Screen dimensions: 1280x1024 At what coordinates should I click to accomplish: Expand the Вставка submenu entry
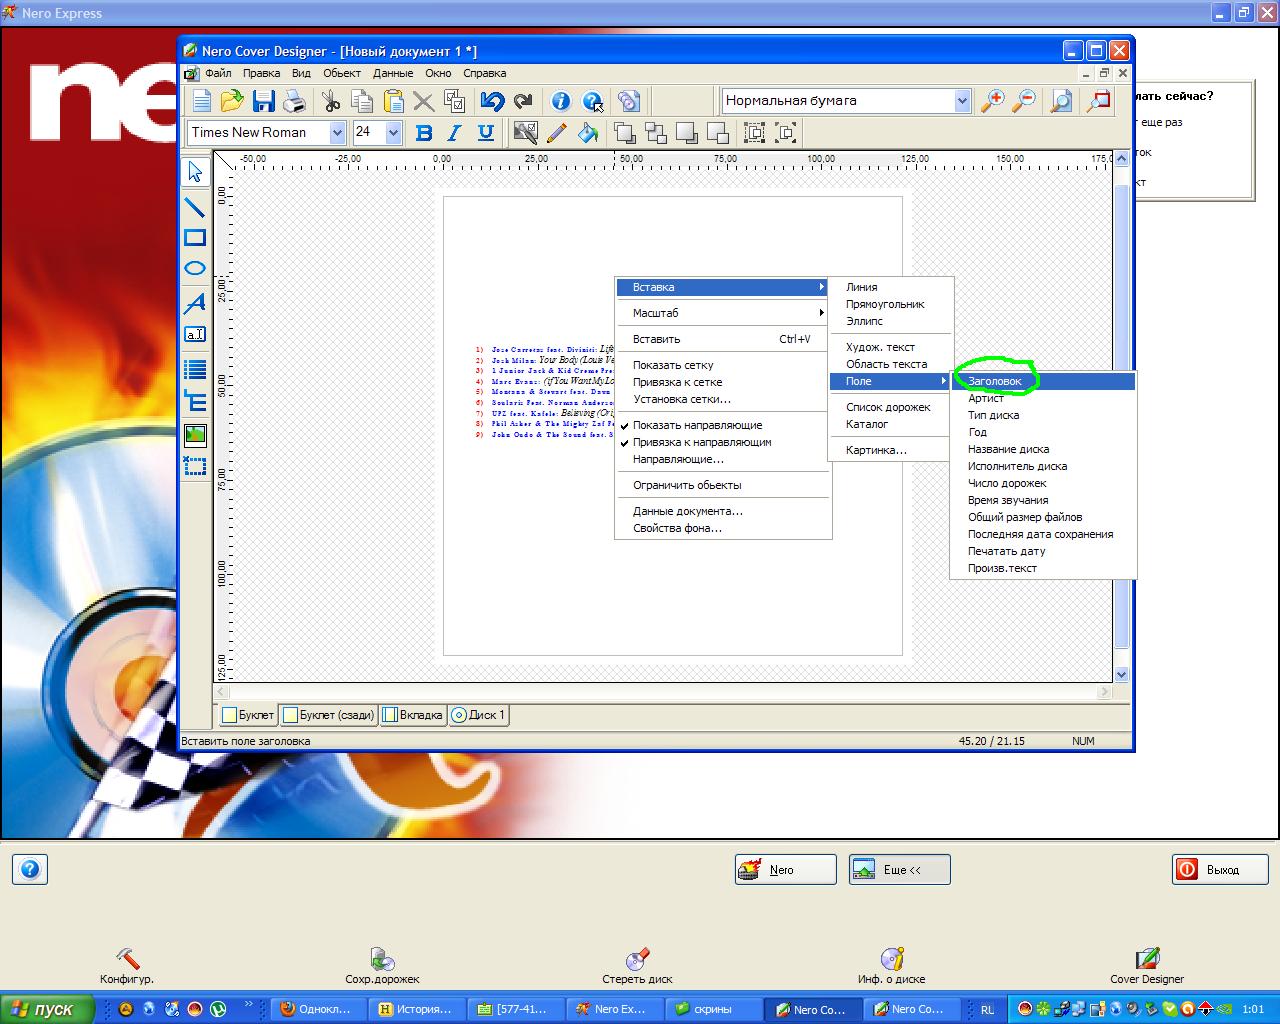[723, 287]
